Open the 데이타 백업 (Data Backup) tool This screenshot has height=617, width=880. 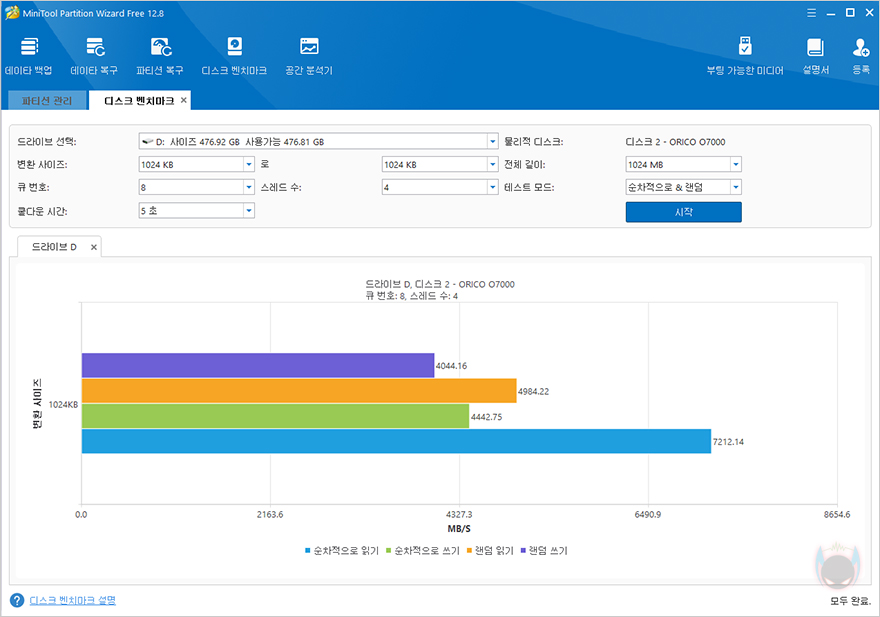pos(29,56)
